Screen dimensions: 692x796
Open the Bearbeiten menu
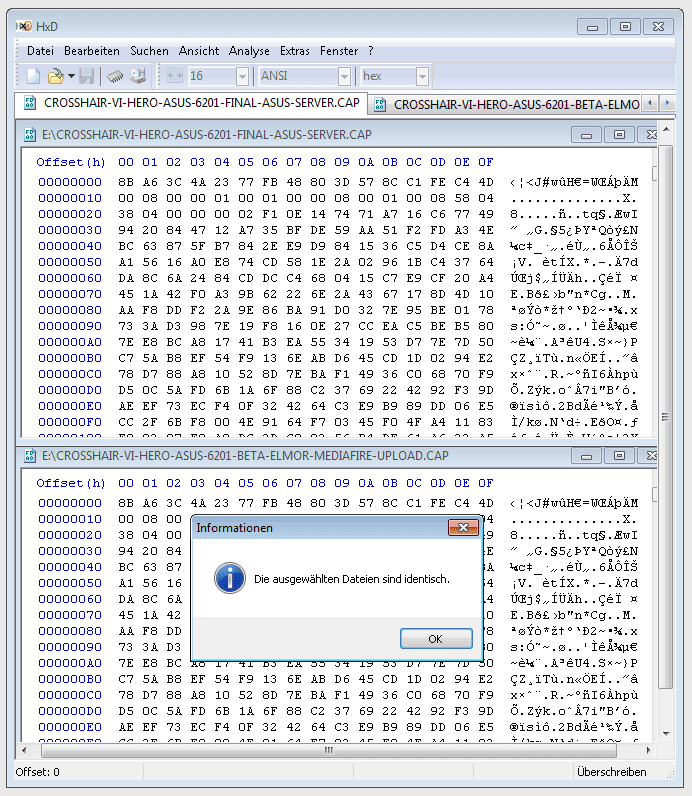pos(92,51)
